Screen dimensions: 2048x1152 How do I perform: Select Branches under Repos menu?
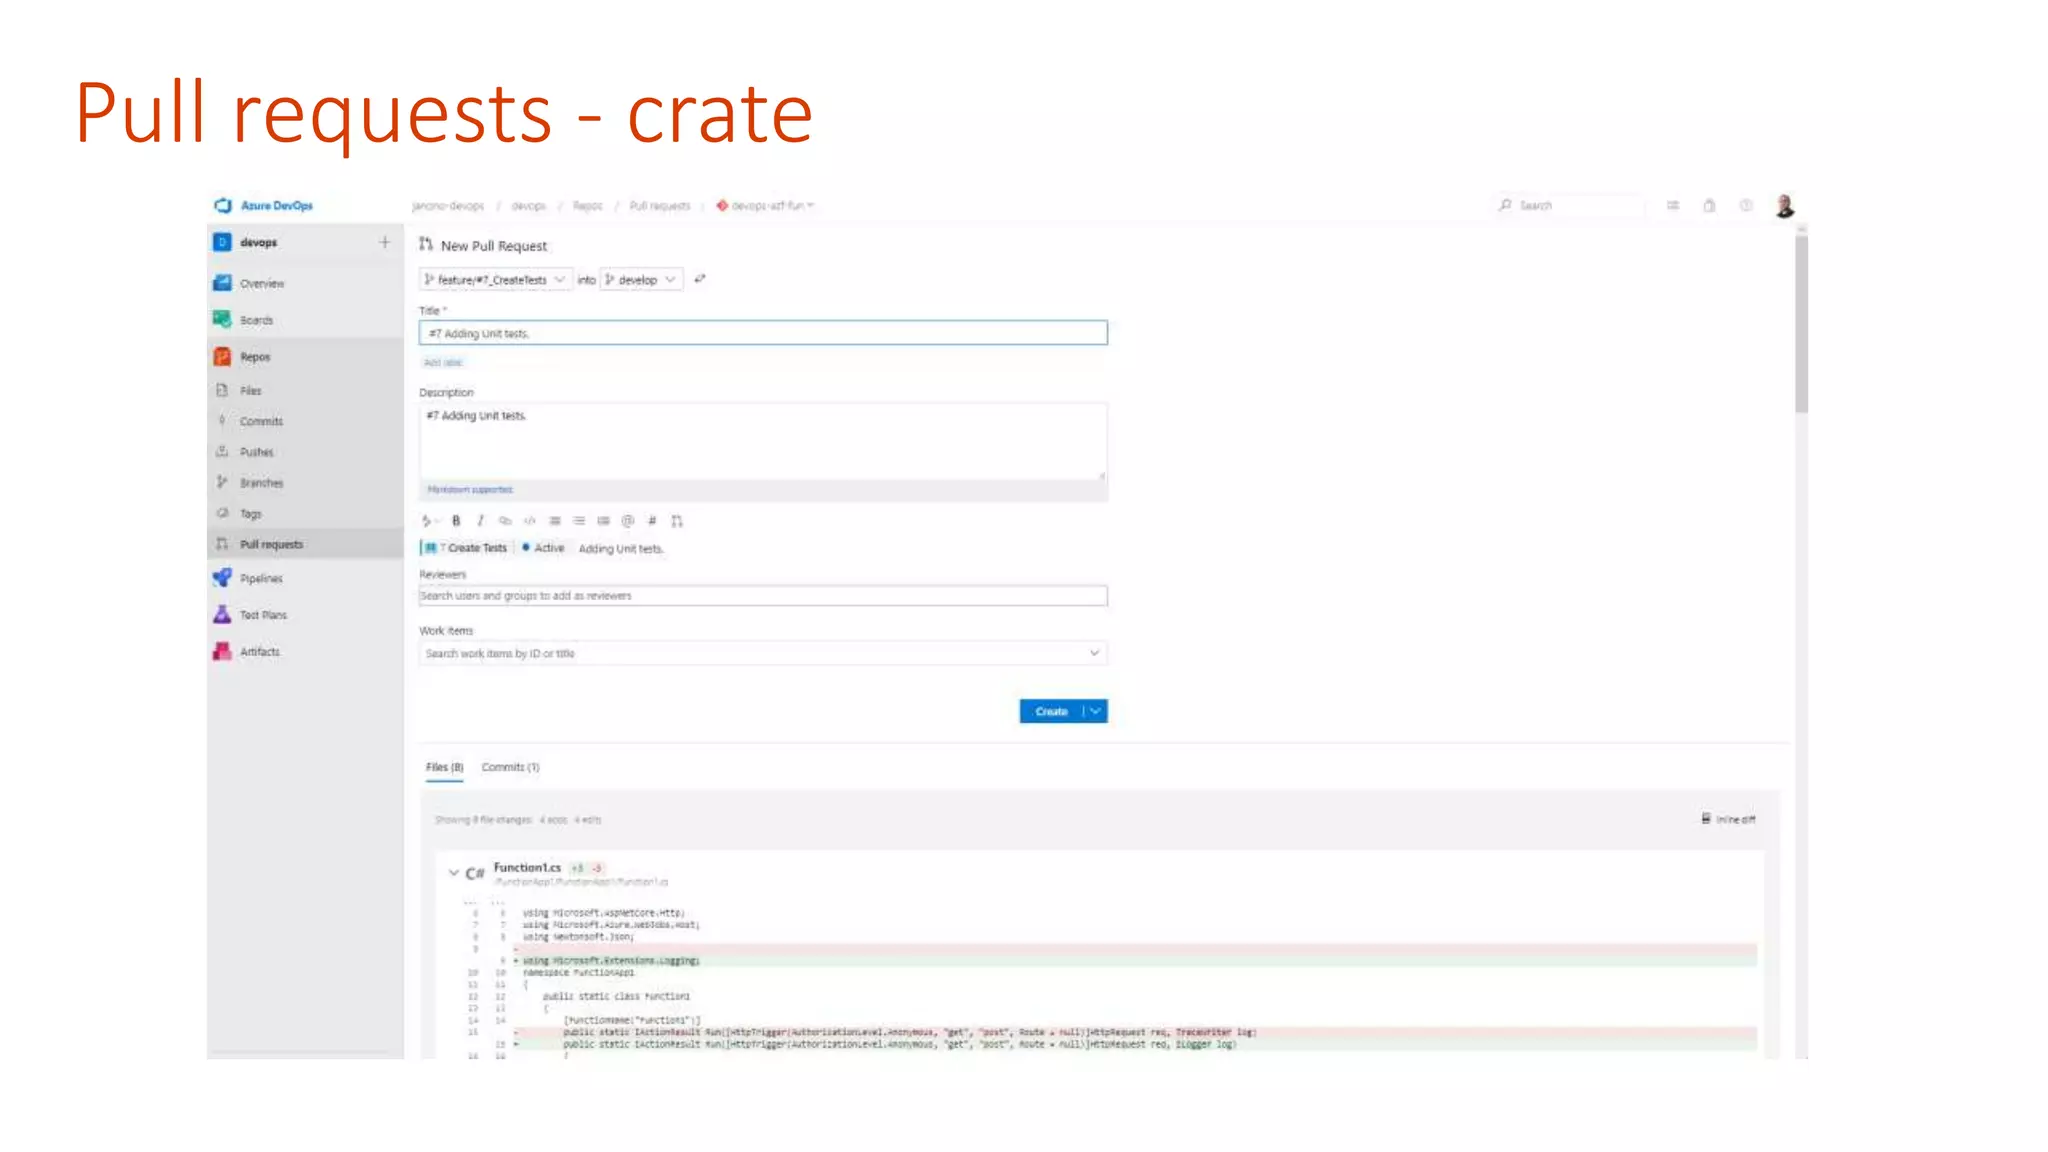coord(261,483)
